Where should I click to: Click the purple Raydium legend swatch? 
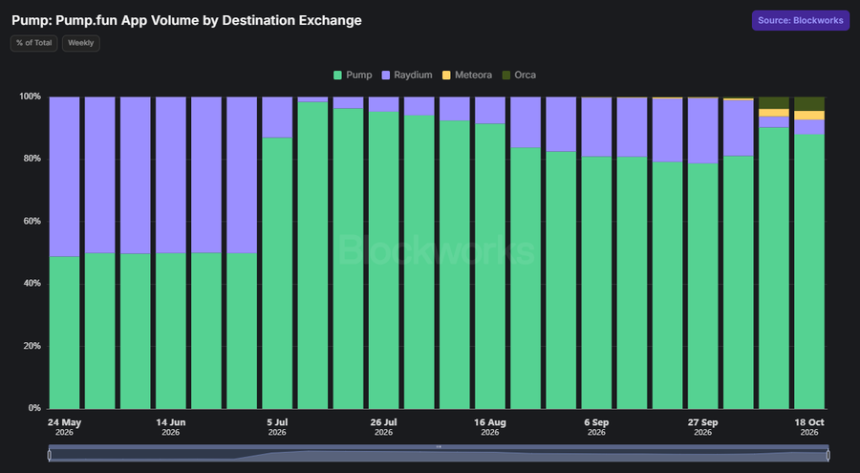(386, 75)
